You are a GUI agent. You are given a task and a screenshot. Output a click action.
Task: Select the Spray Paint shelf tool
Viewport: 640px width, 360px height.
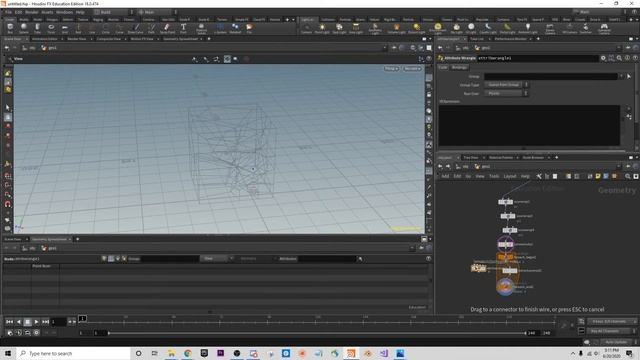167,28
